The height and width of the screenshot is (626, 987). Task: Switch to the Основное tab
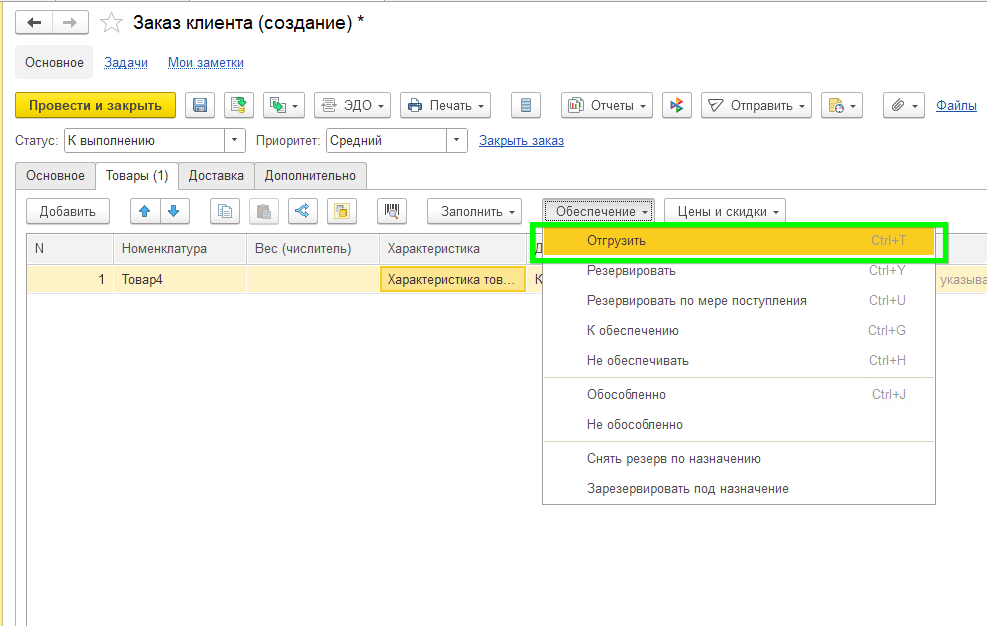click(55, 176)
